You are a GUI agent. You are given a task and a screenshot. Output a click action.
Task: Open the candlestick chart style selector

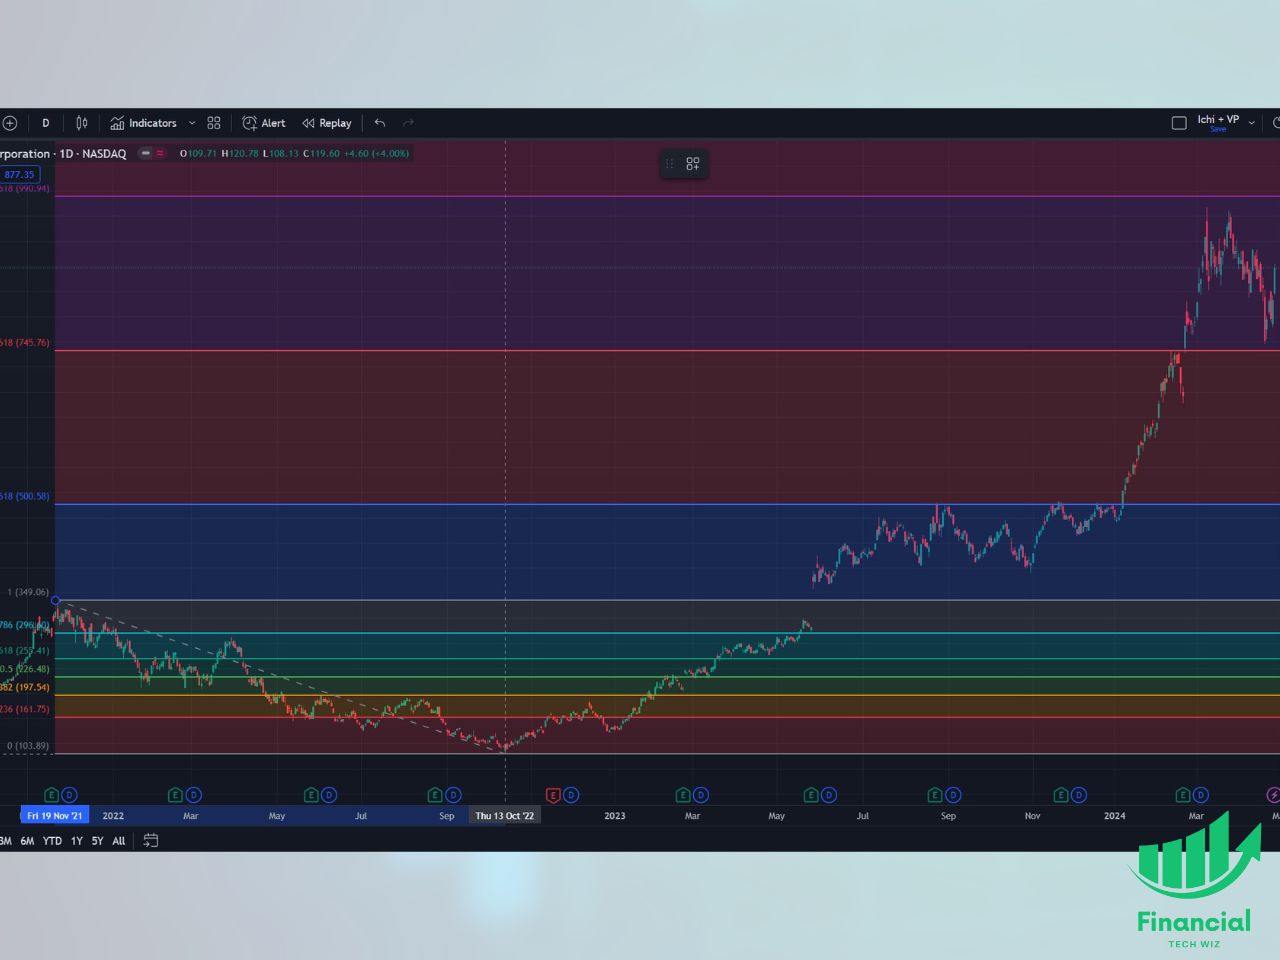82,123
